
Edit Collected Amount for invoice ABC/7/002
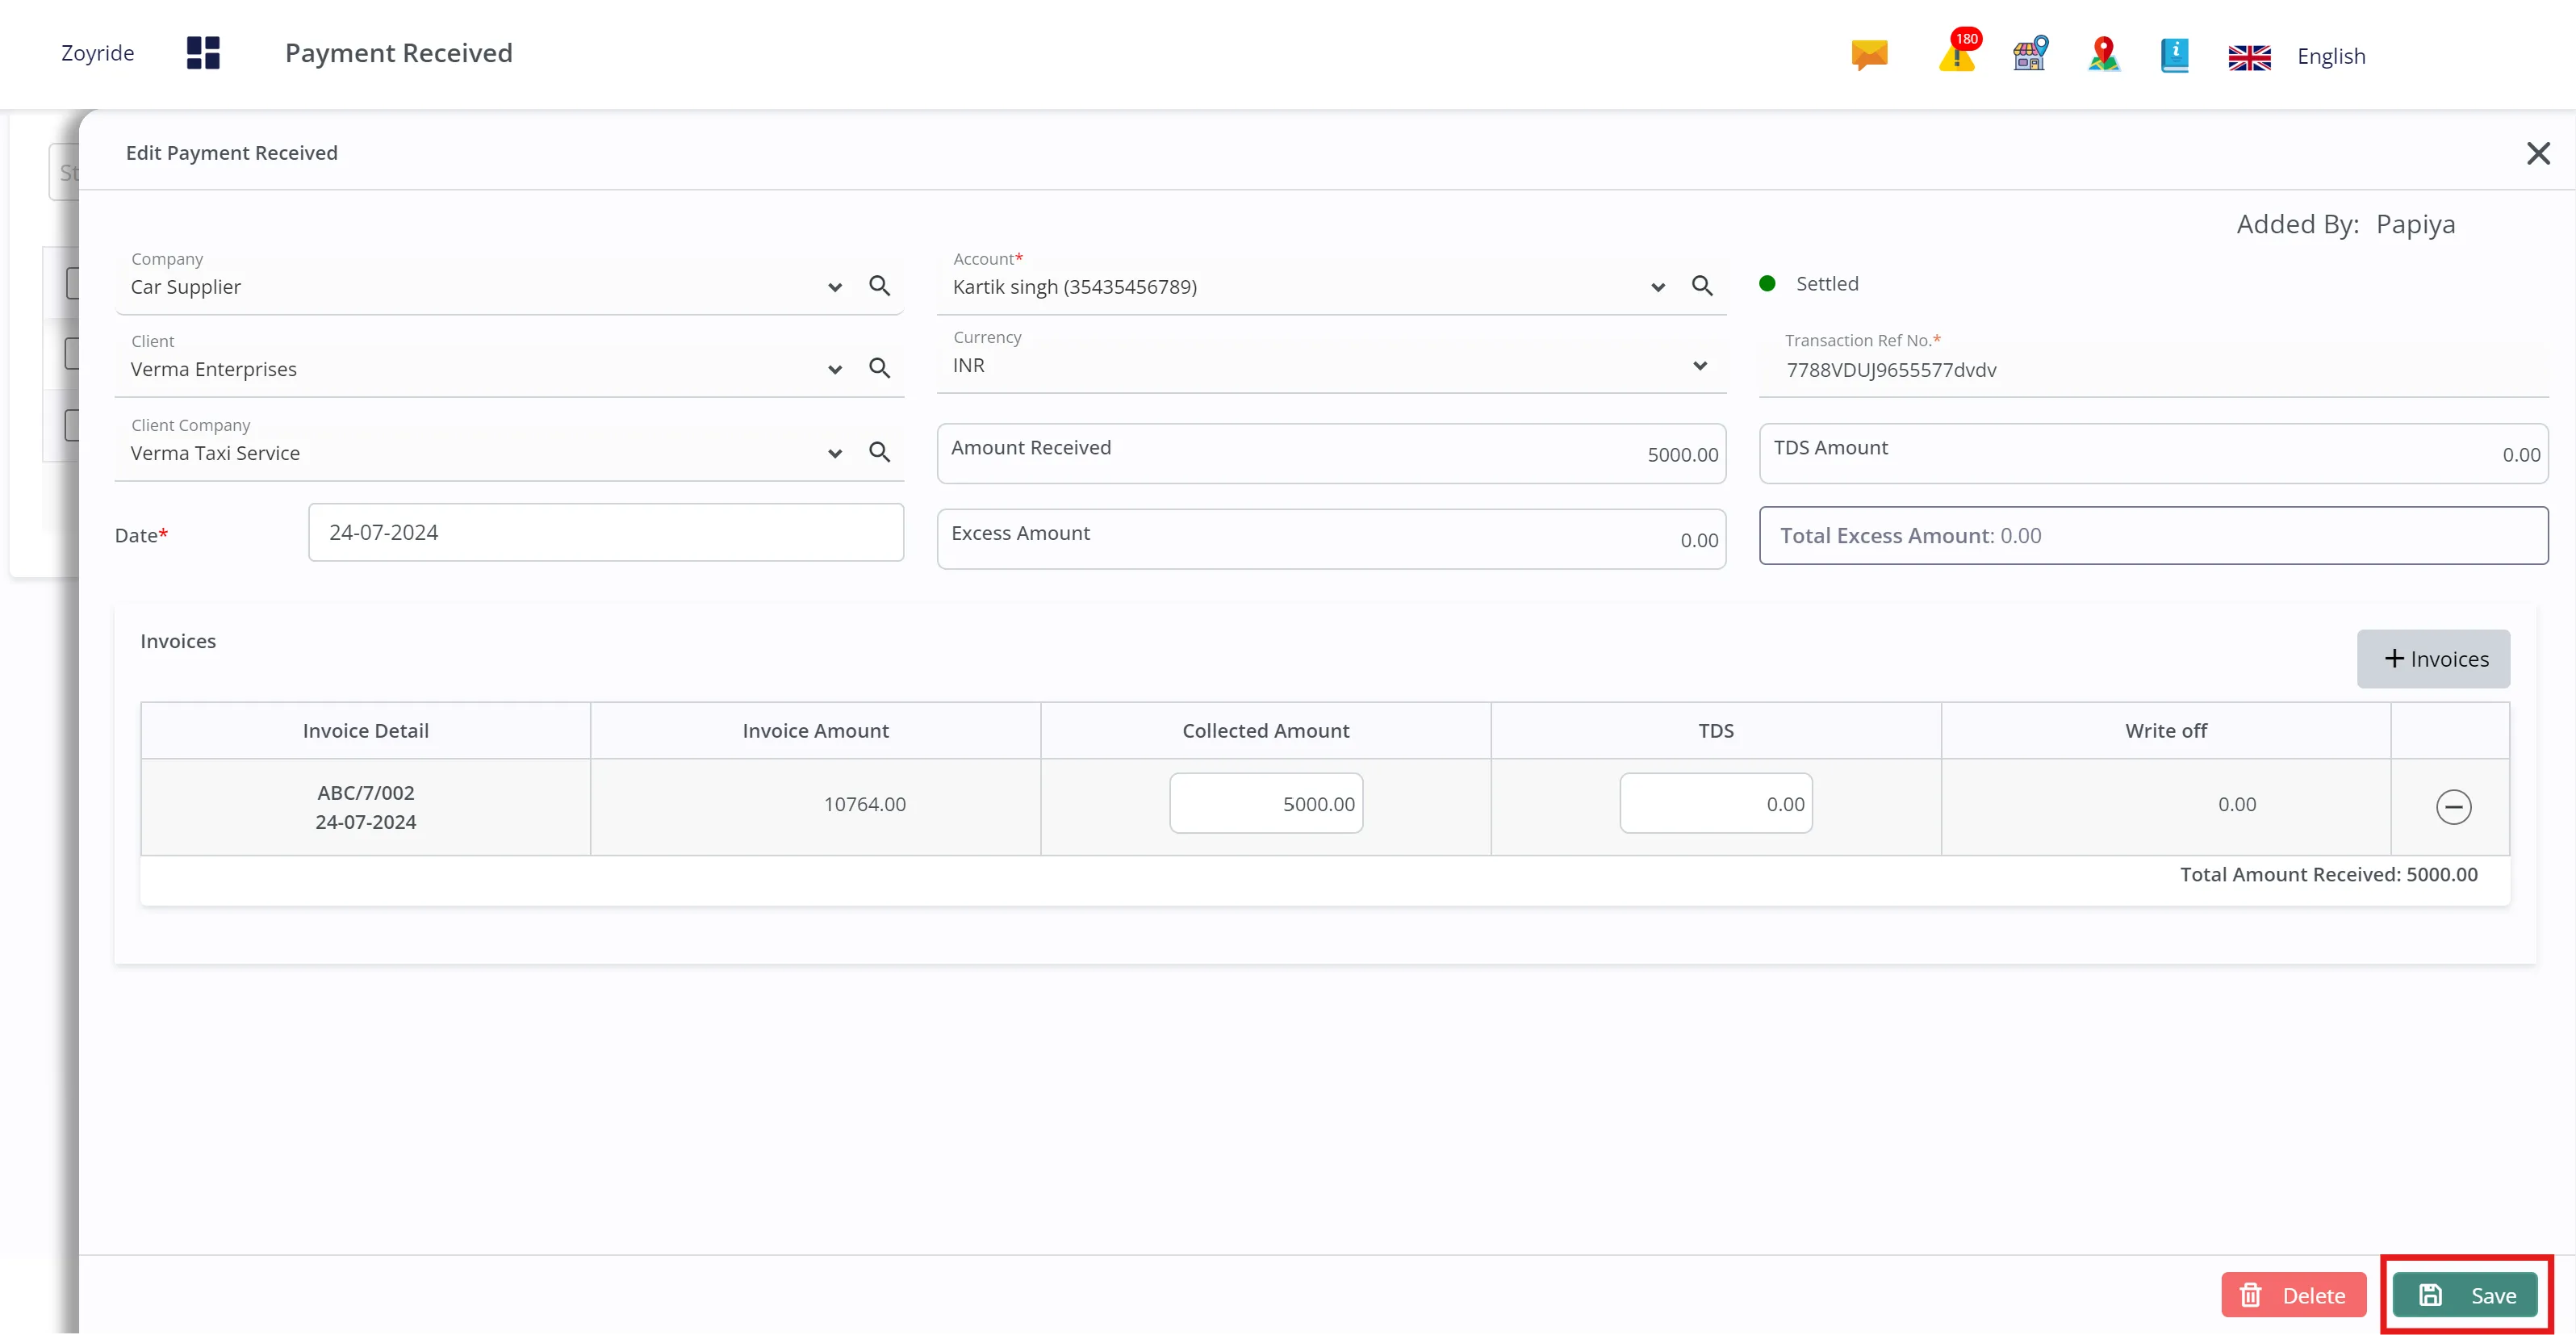[1266, 803]
